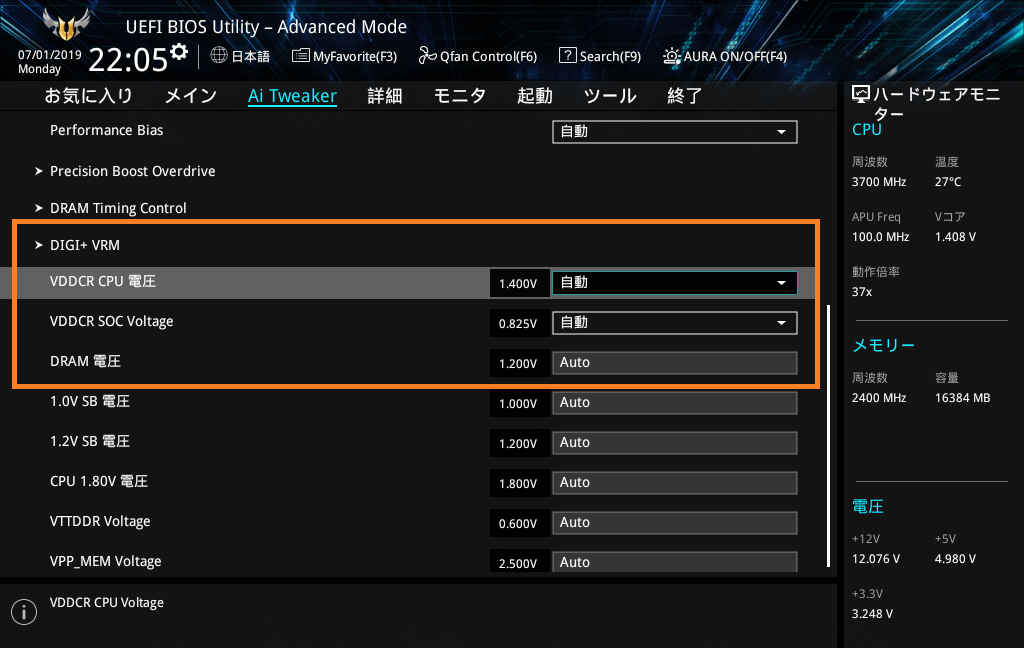The height and width of the screenshot is (648, 1024).
Task: Open settings gear next to the clock
Action: [x=179, y=52]
